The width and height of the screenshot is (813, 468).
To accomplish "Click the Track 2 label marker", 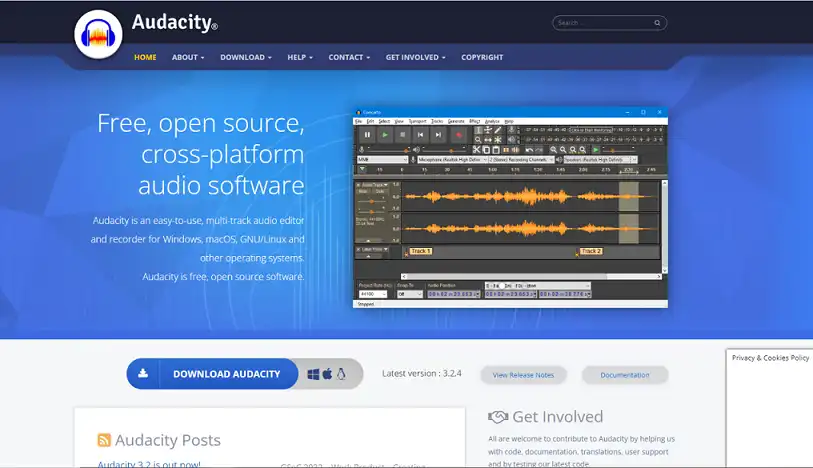I will (x=591, y=251).
